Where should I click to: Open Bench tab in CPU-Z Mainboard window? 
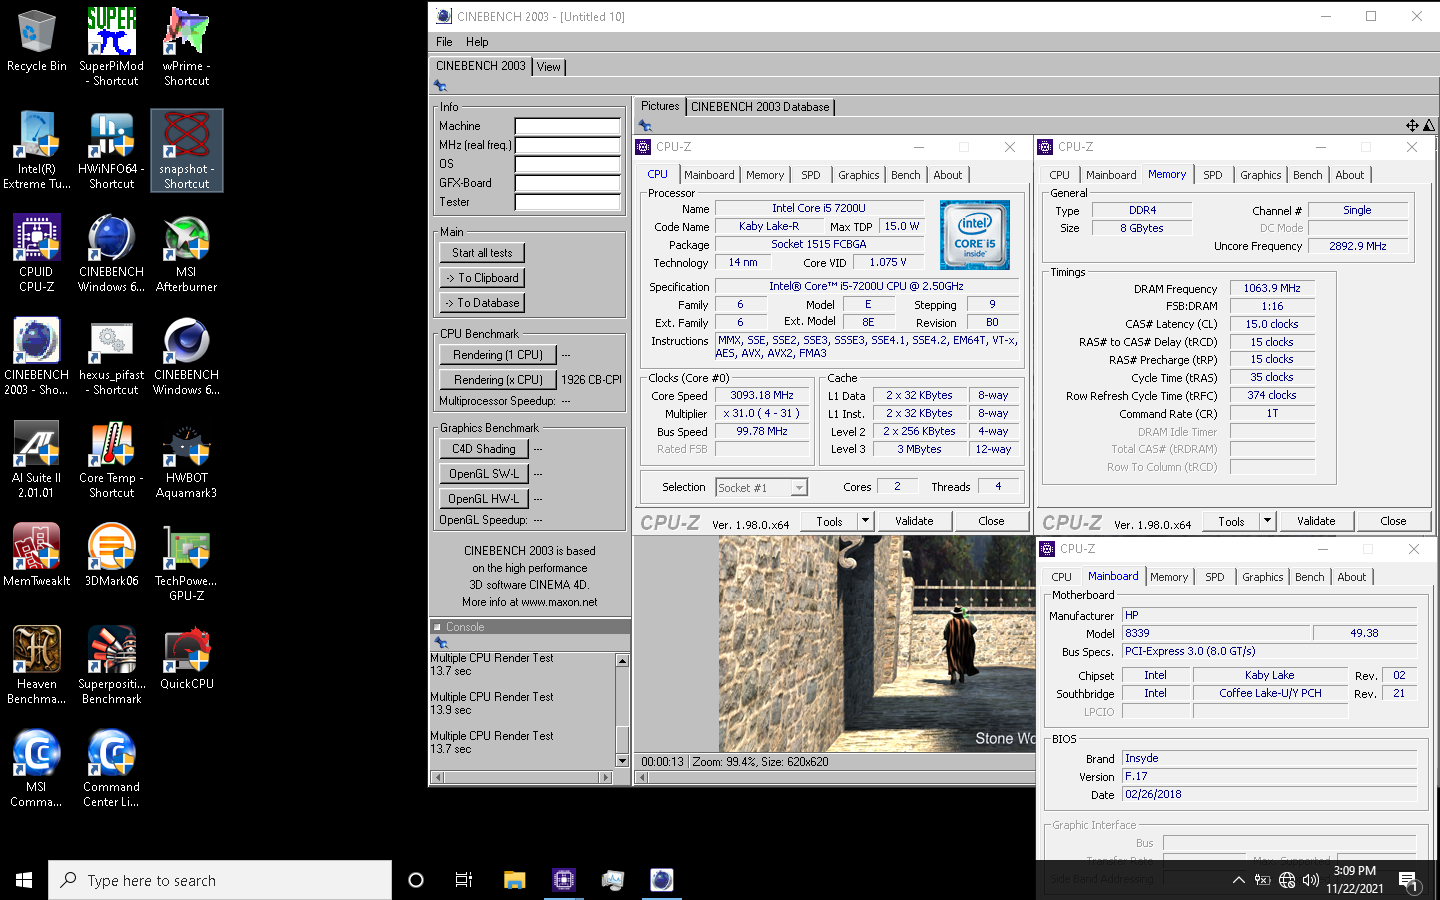(1309, 577)
